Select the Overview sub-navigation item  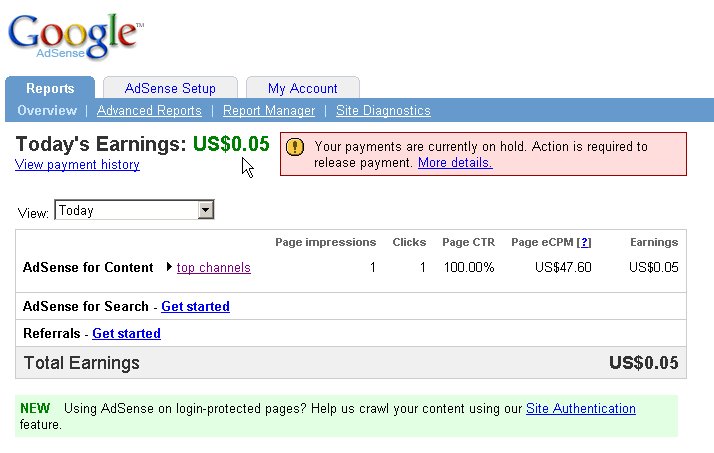click(x=47, y=111)
